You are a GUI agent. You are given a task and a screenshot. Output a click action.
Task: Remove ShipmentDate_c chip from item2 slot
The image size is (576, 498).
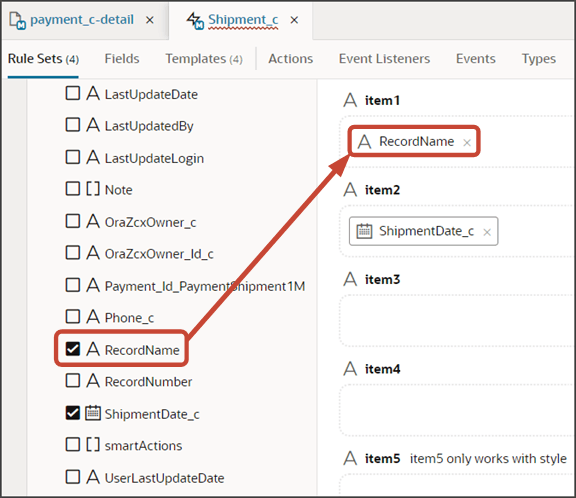[487, 232]
